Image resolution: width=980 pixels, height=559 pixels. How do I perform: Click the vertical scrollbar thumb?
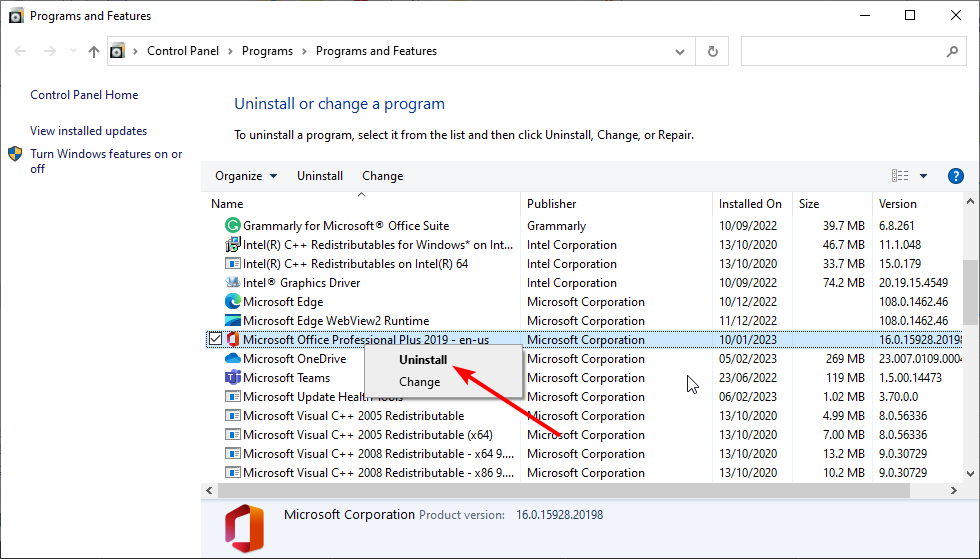coord(971,292)
